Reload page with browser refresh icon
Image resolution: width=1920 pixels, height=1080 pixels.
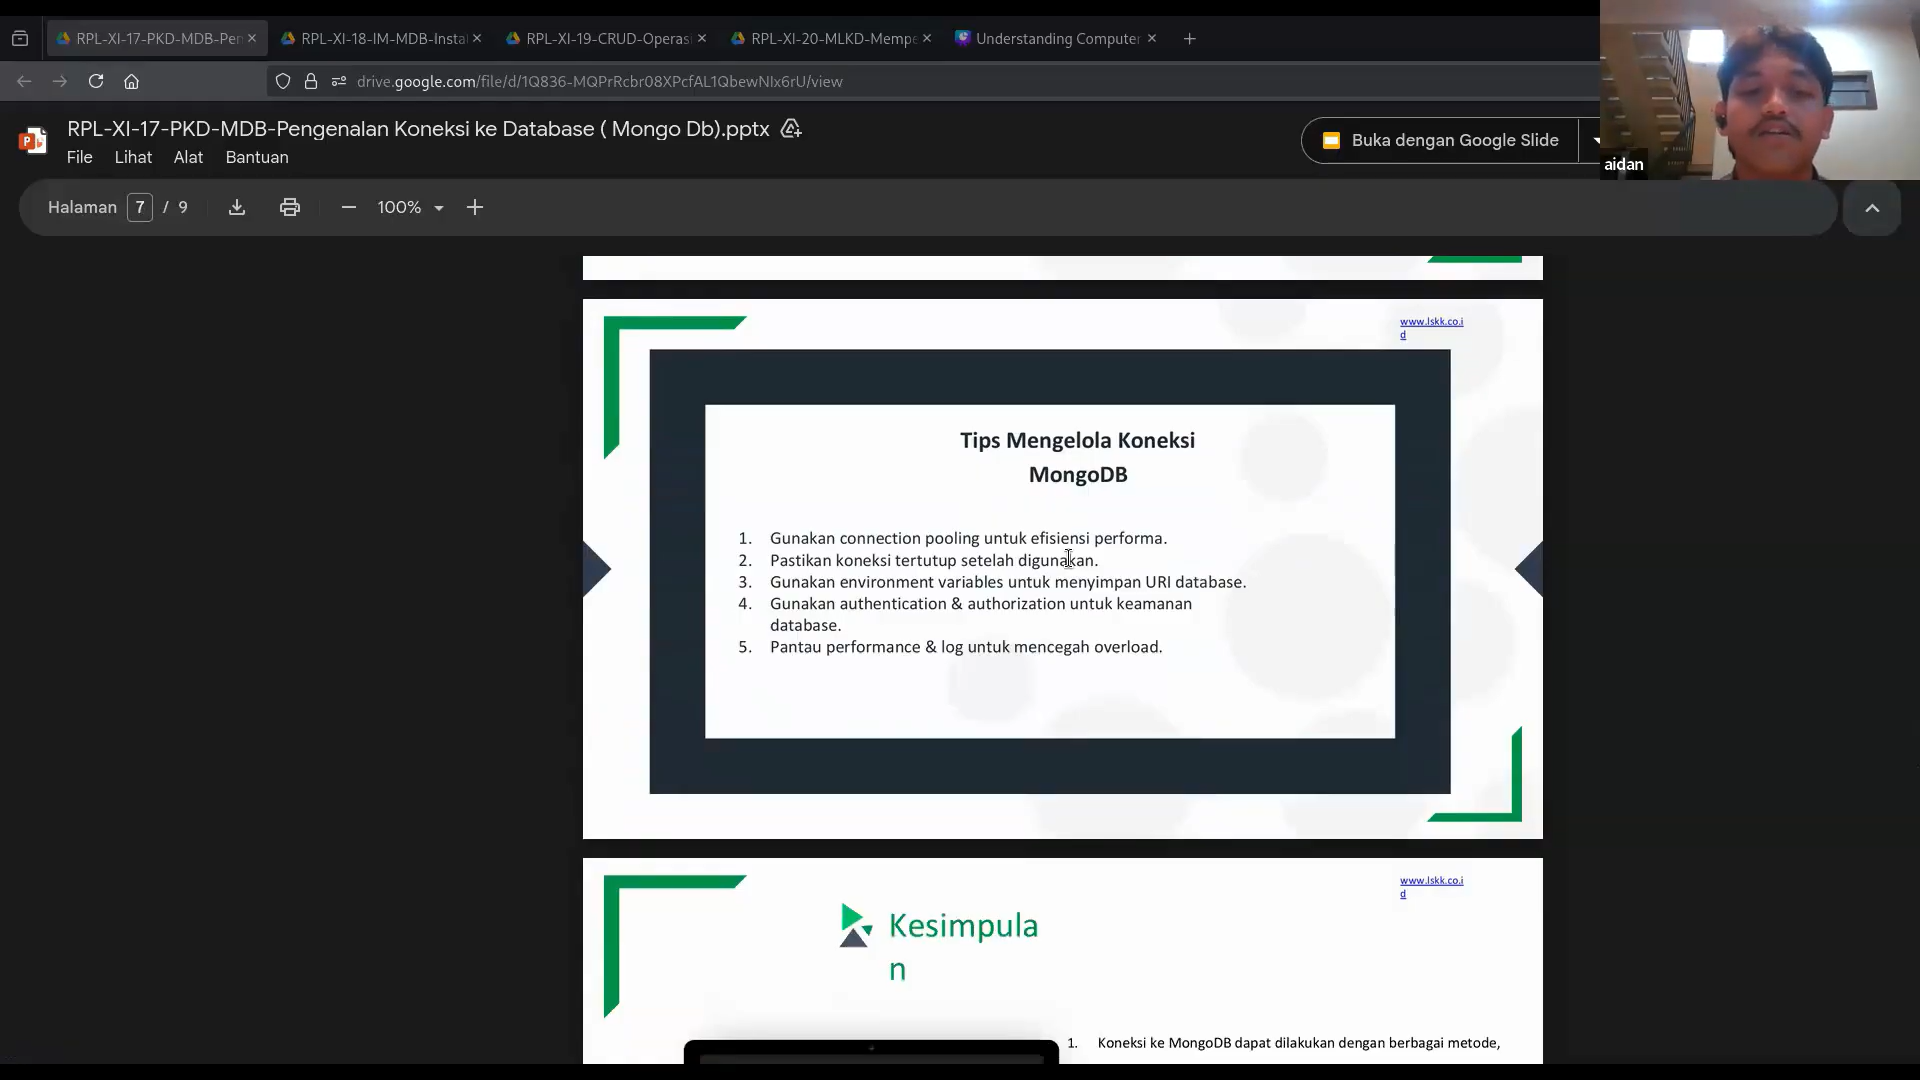[x=96, y=81]
